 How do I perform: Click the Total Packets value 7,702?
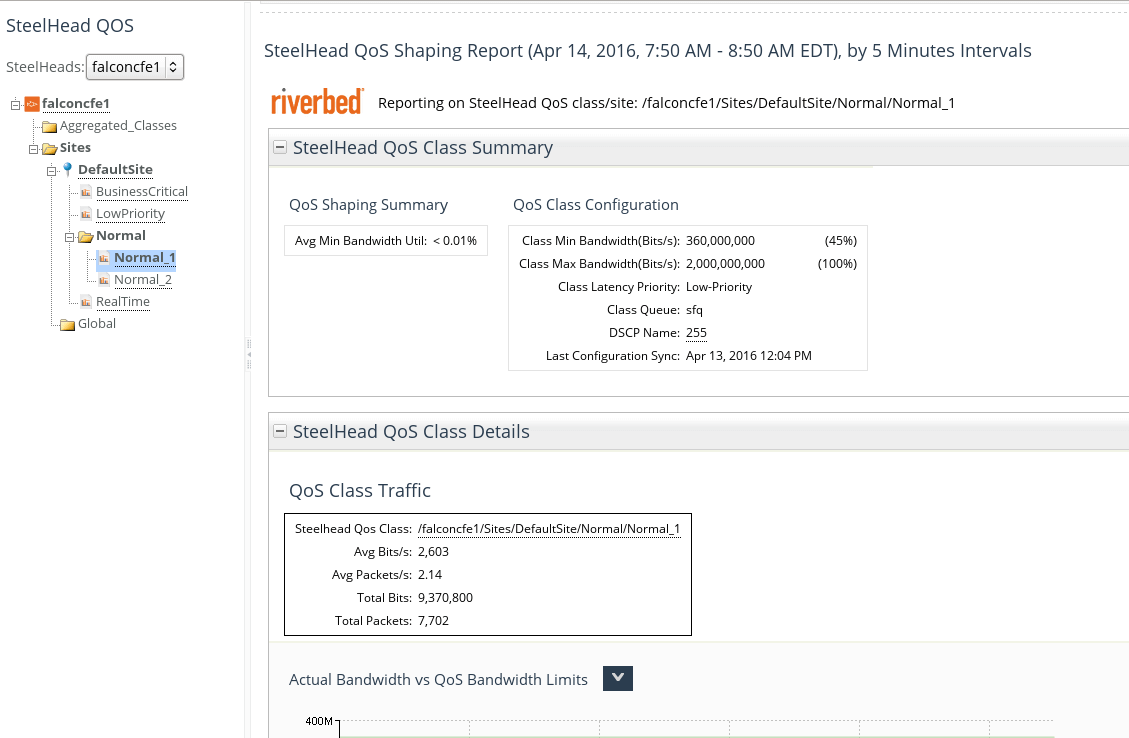pos(433,621)
